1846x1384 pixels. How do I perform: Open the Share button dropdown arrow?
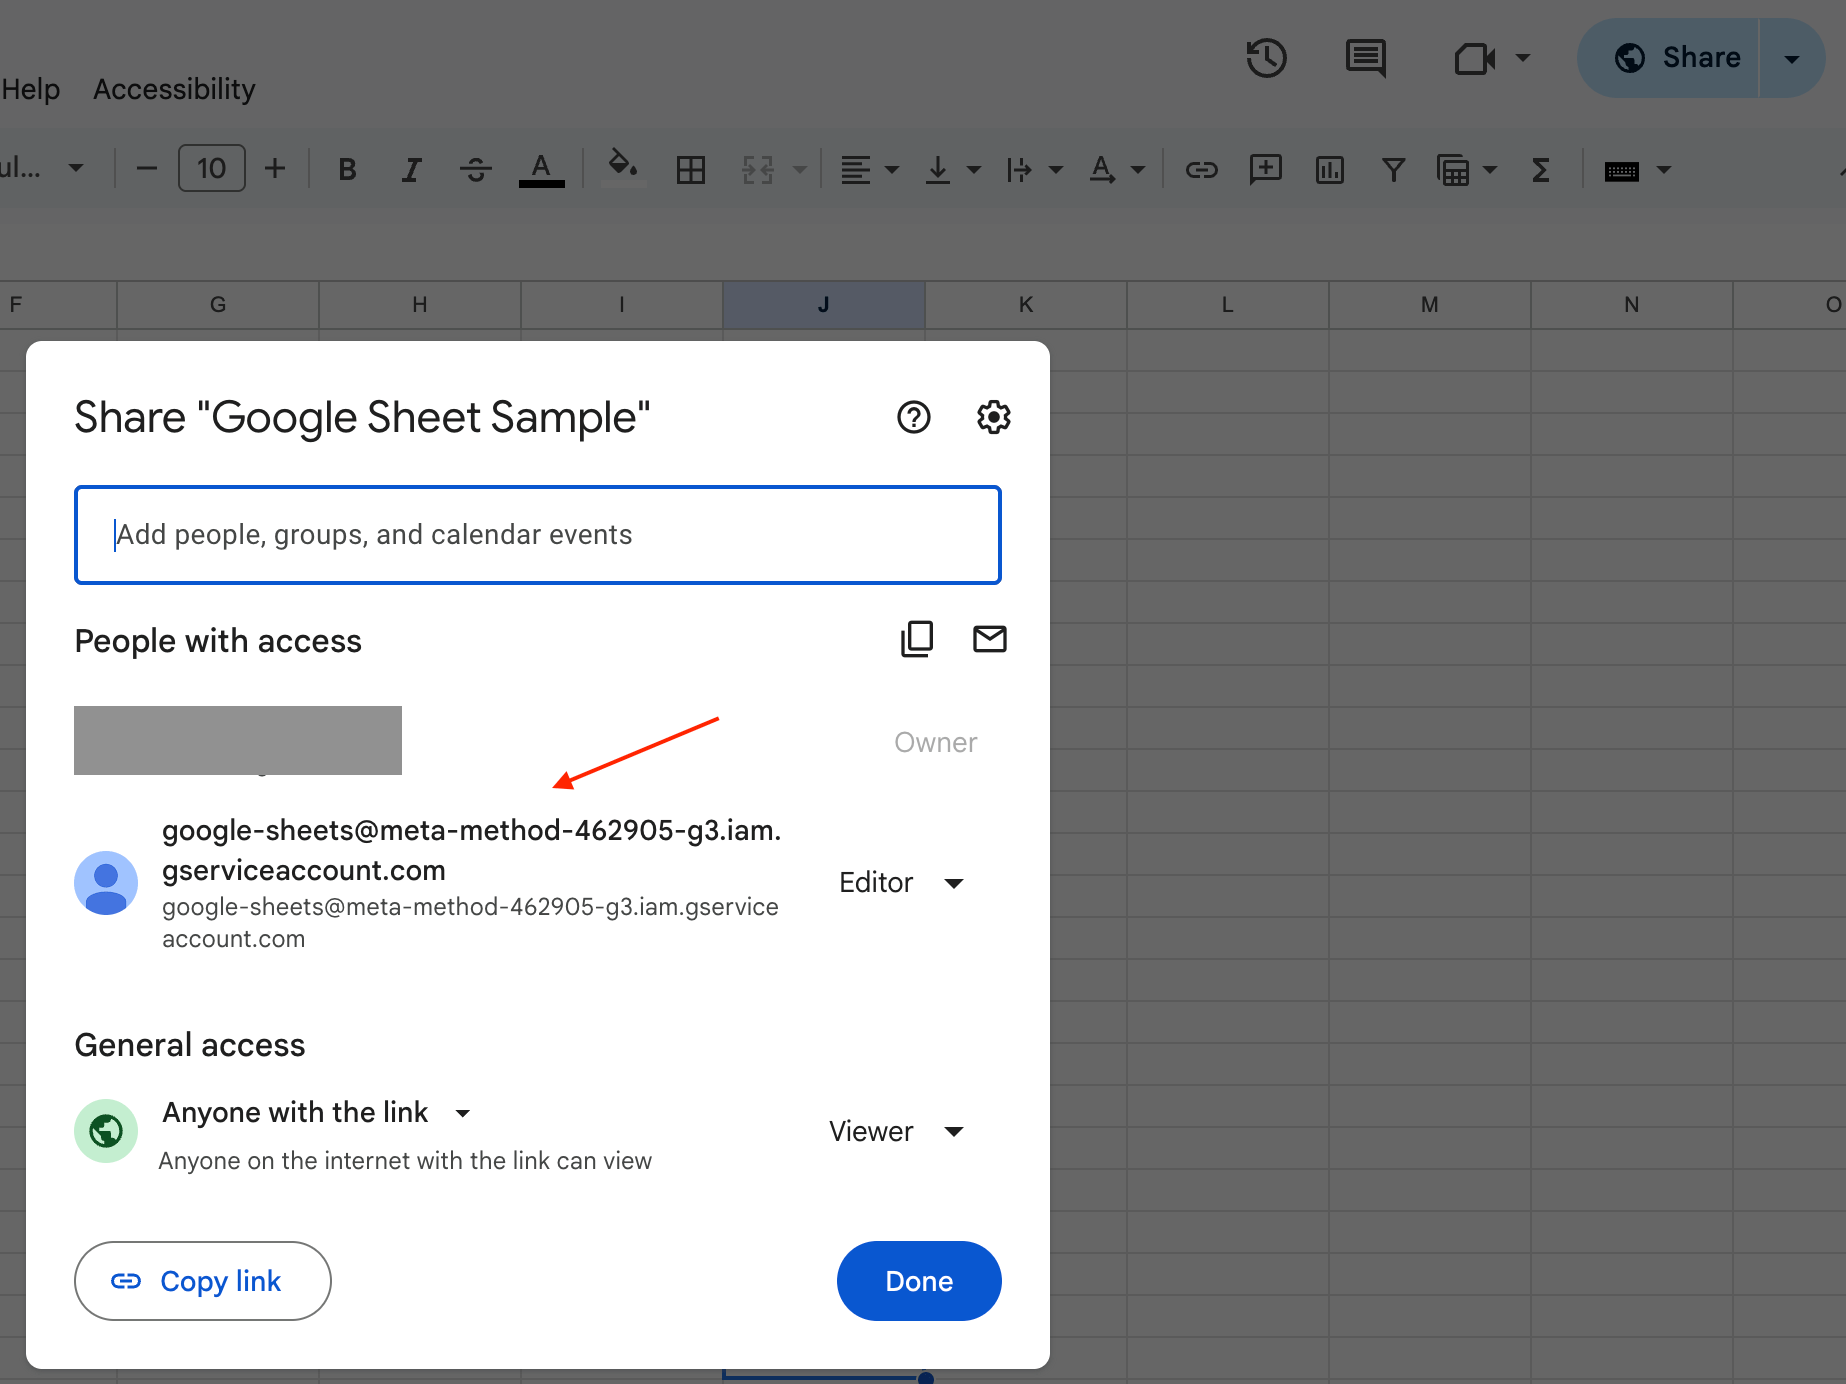[1792, 58]
